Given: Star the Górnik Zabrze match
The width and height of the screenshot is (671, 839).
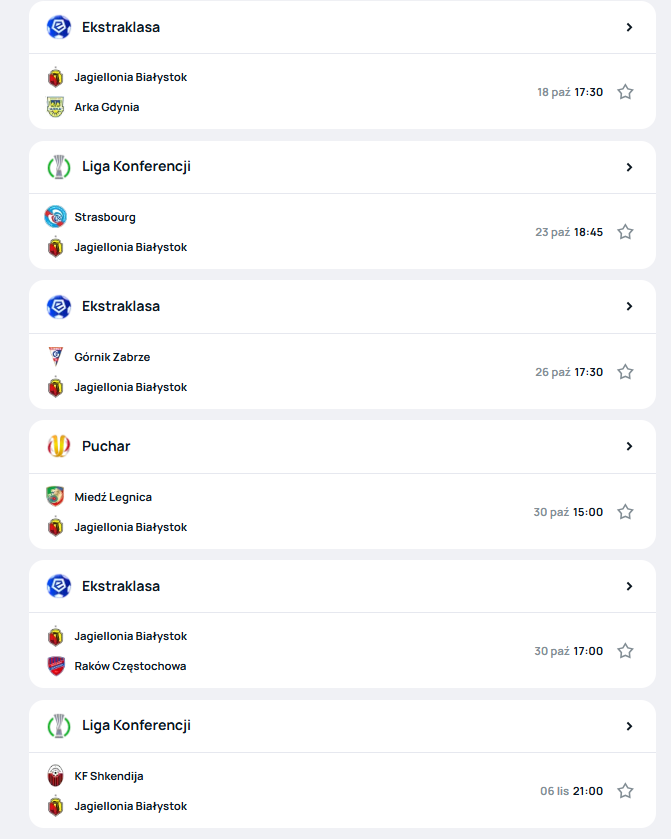Looking at the screenshot, I should point(625,372).
